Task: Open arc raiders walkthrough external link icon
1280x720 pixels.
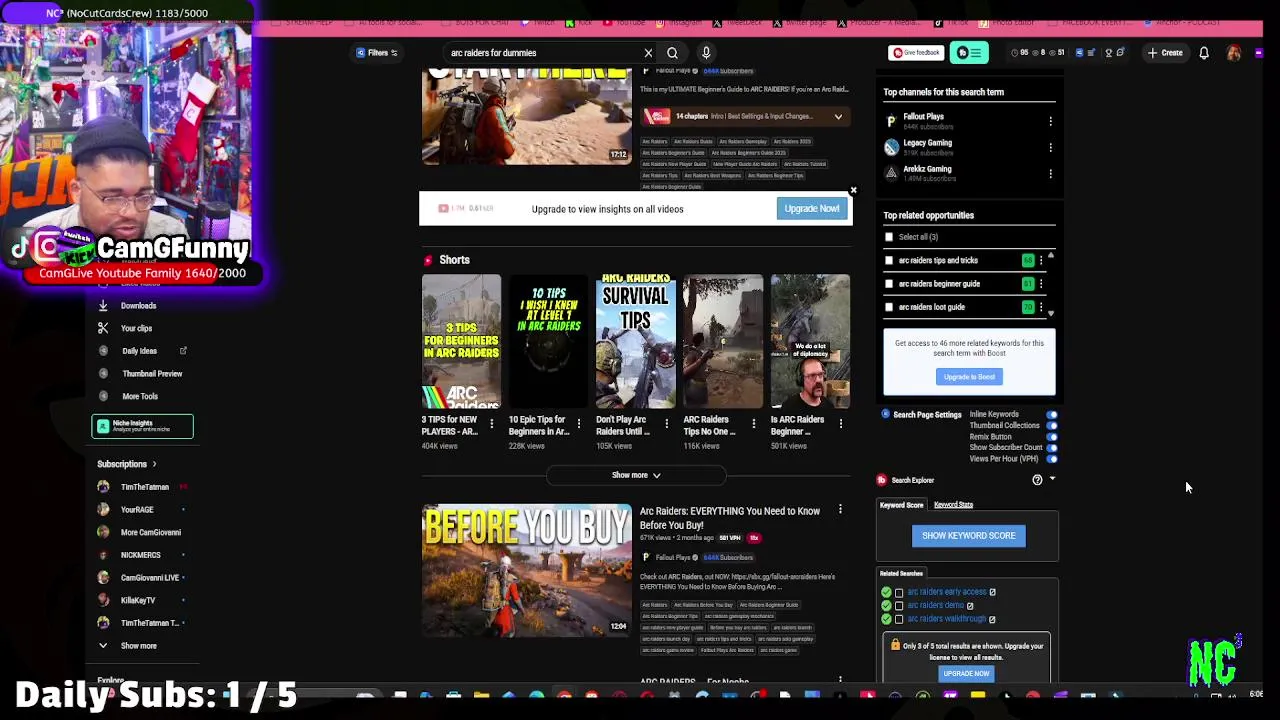Action: (x=992, y=619)
